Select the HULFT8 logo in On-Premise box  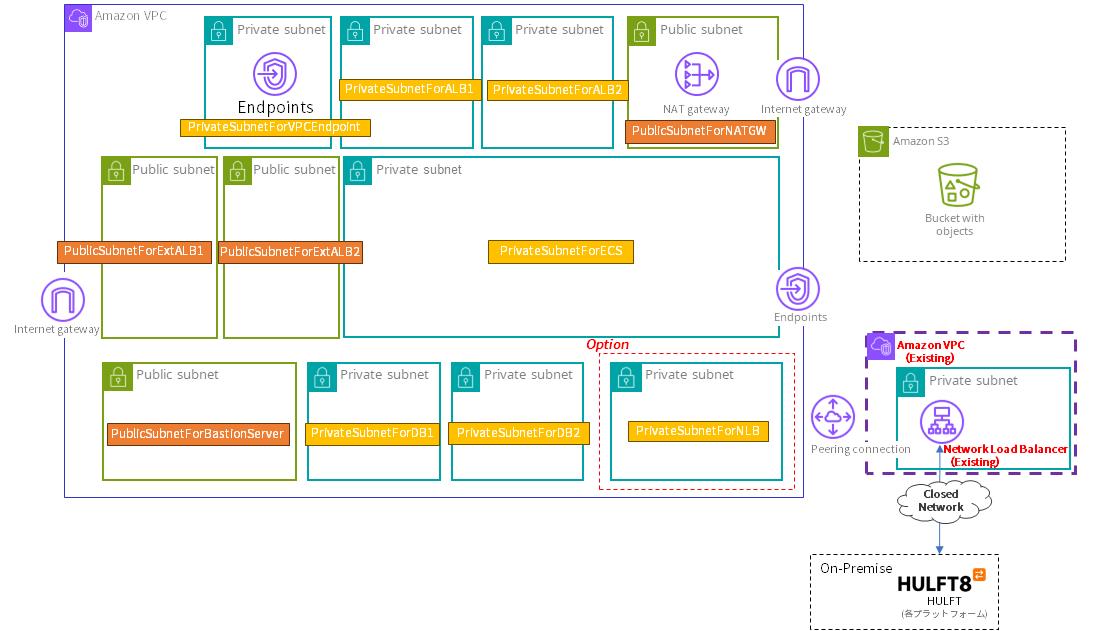pos(941,582)
